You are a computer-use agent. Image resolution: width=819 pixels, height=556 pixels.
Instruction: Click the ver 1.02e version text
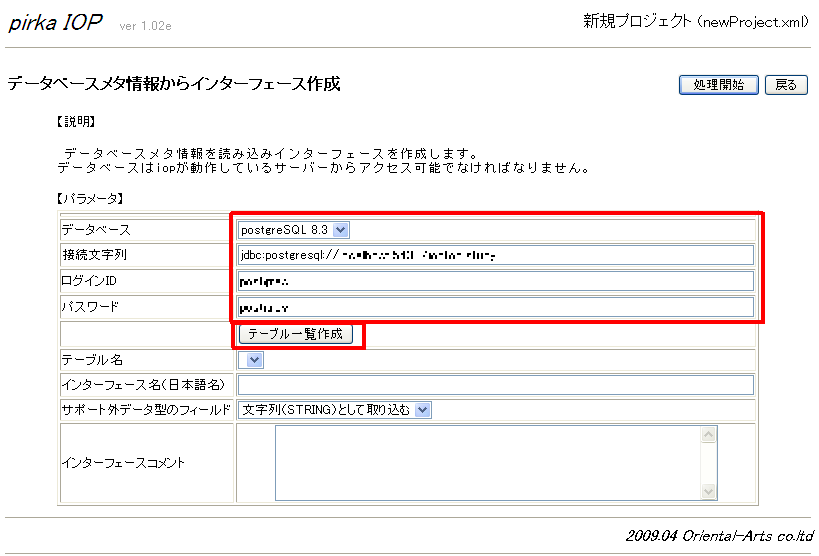145,26
